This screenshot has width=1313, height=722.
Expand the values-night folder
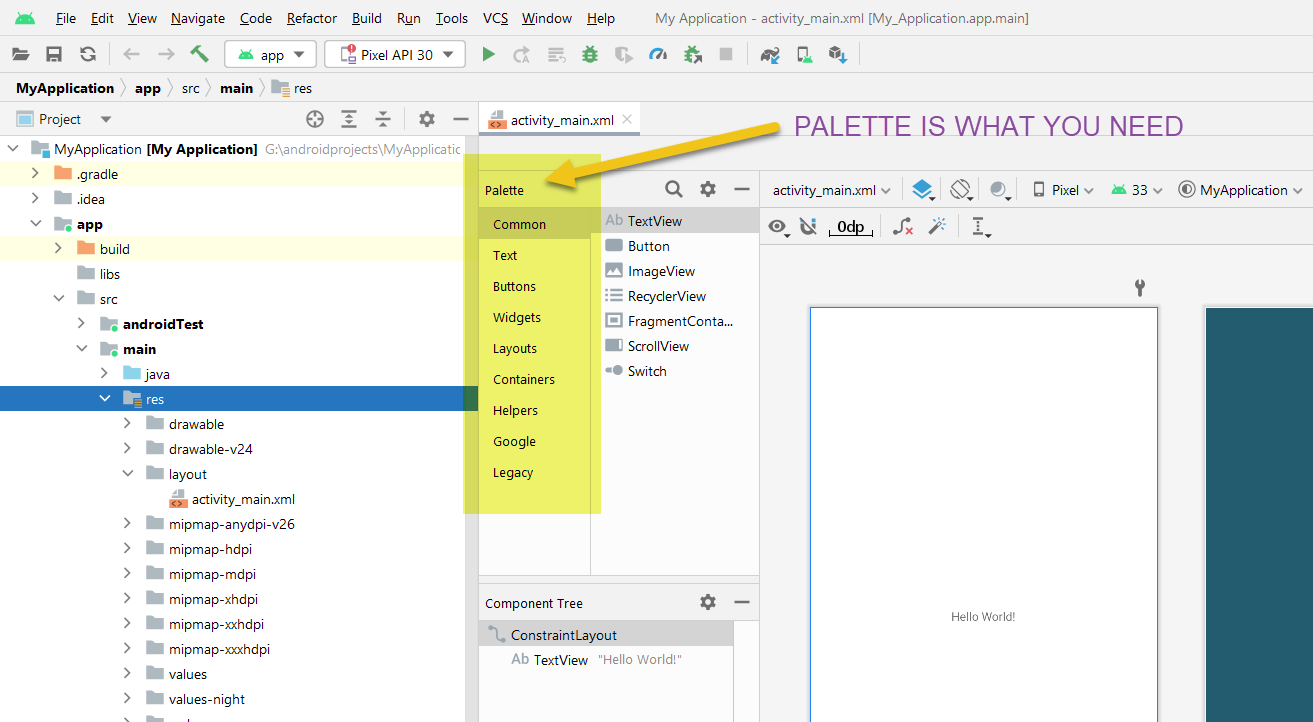point(127,698)
